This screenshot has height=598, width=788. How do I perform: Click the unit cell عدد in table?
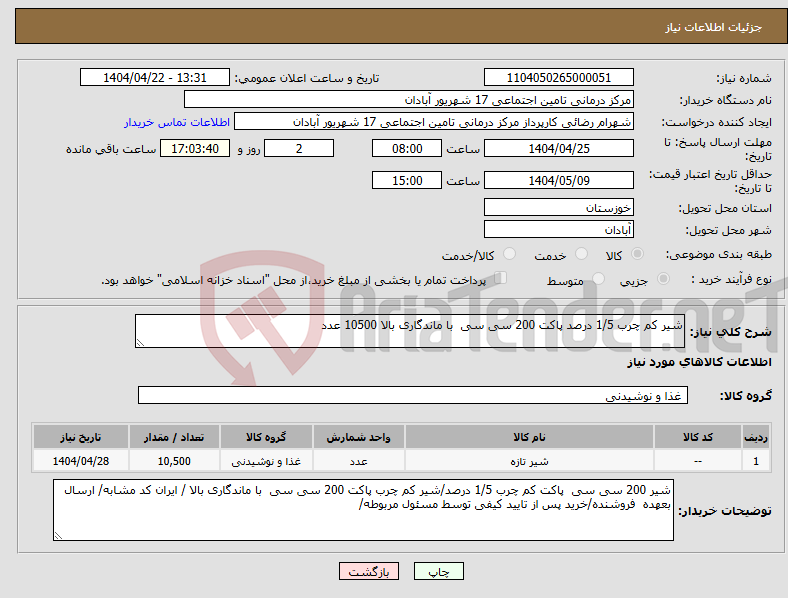coord(359,461)
